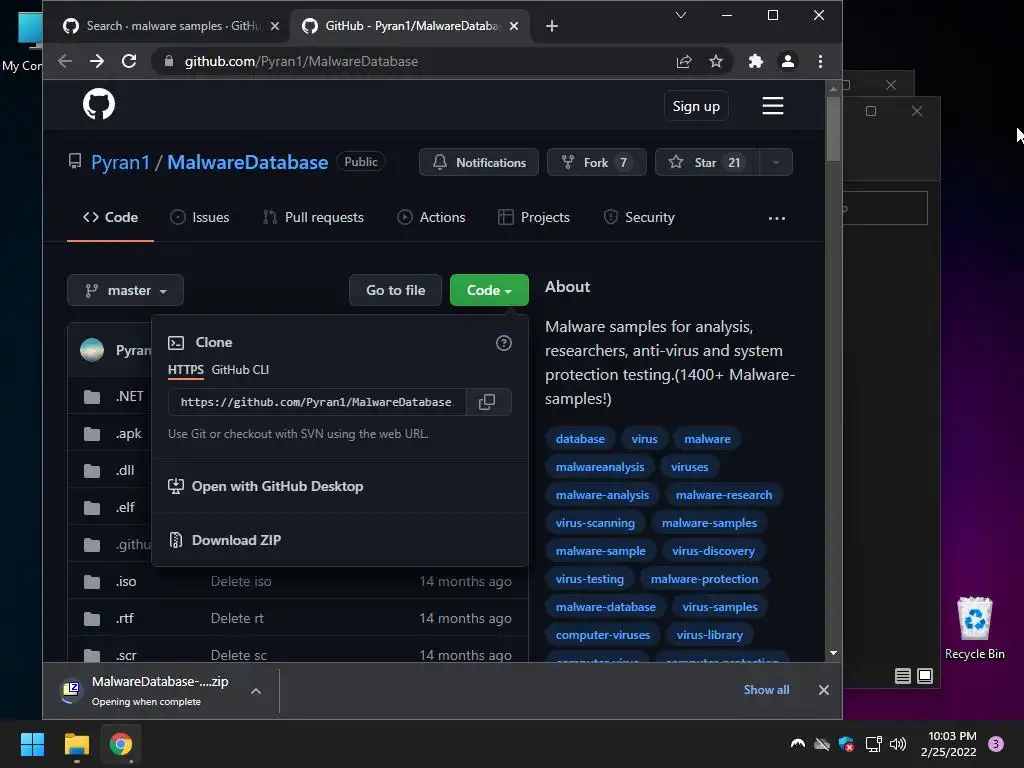
Task: Go forward in browser history
Action: [97, 61]
